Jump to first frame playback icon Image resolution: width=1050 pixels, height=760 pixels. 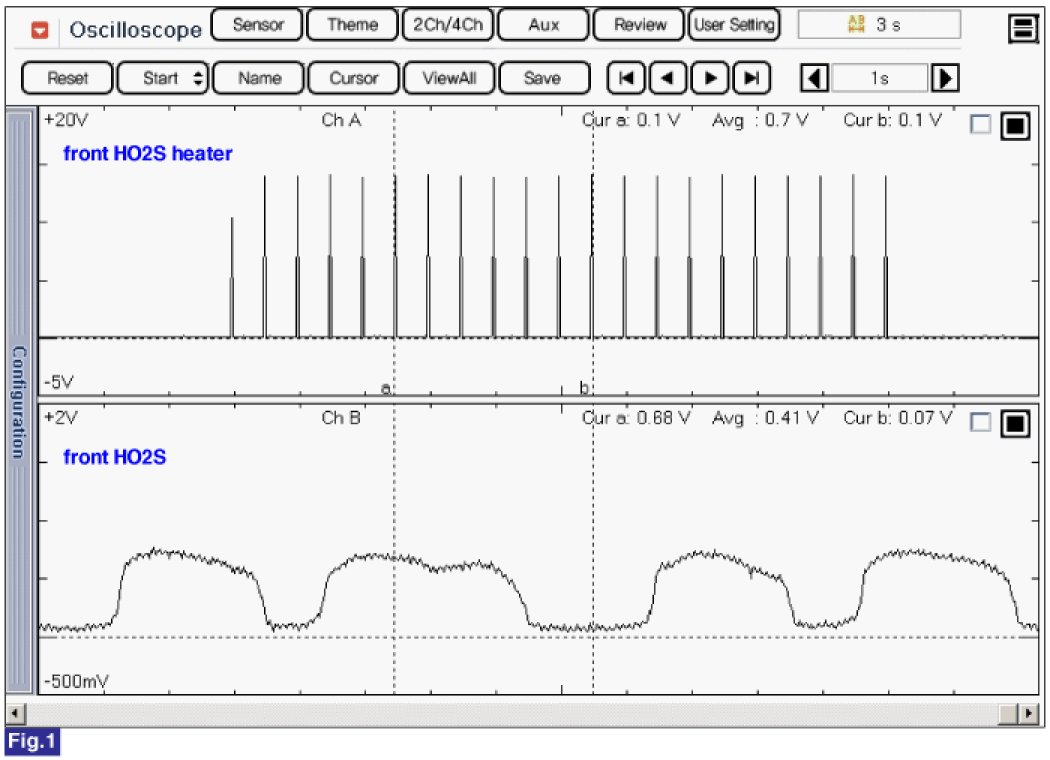(626, 78)
